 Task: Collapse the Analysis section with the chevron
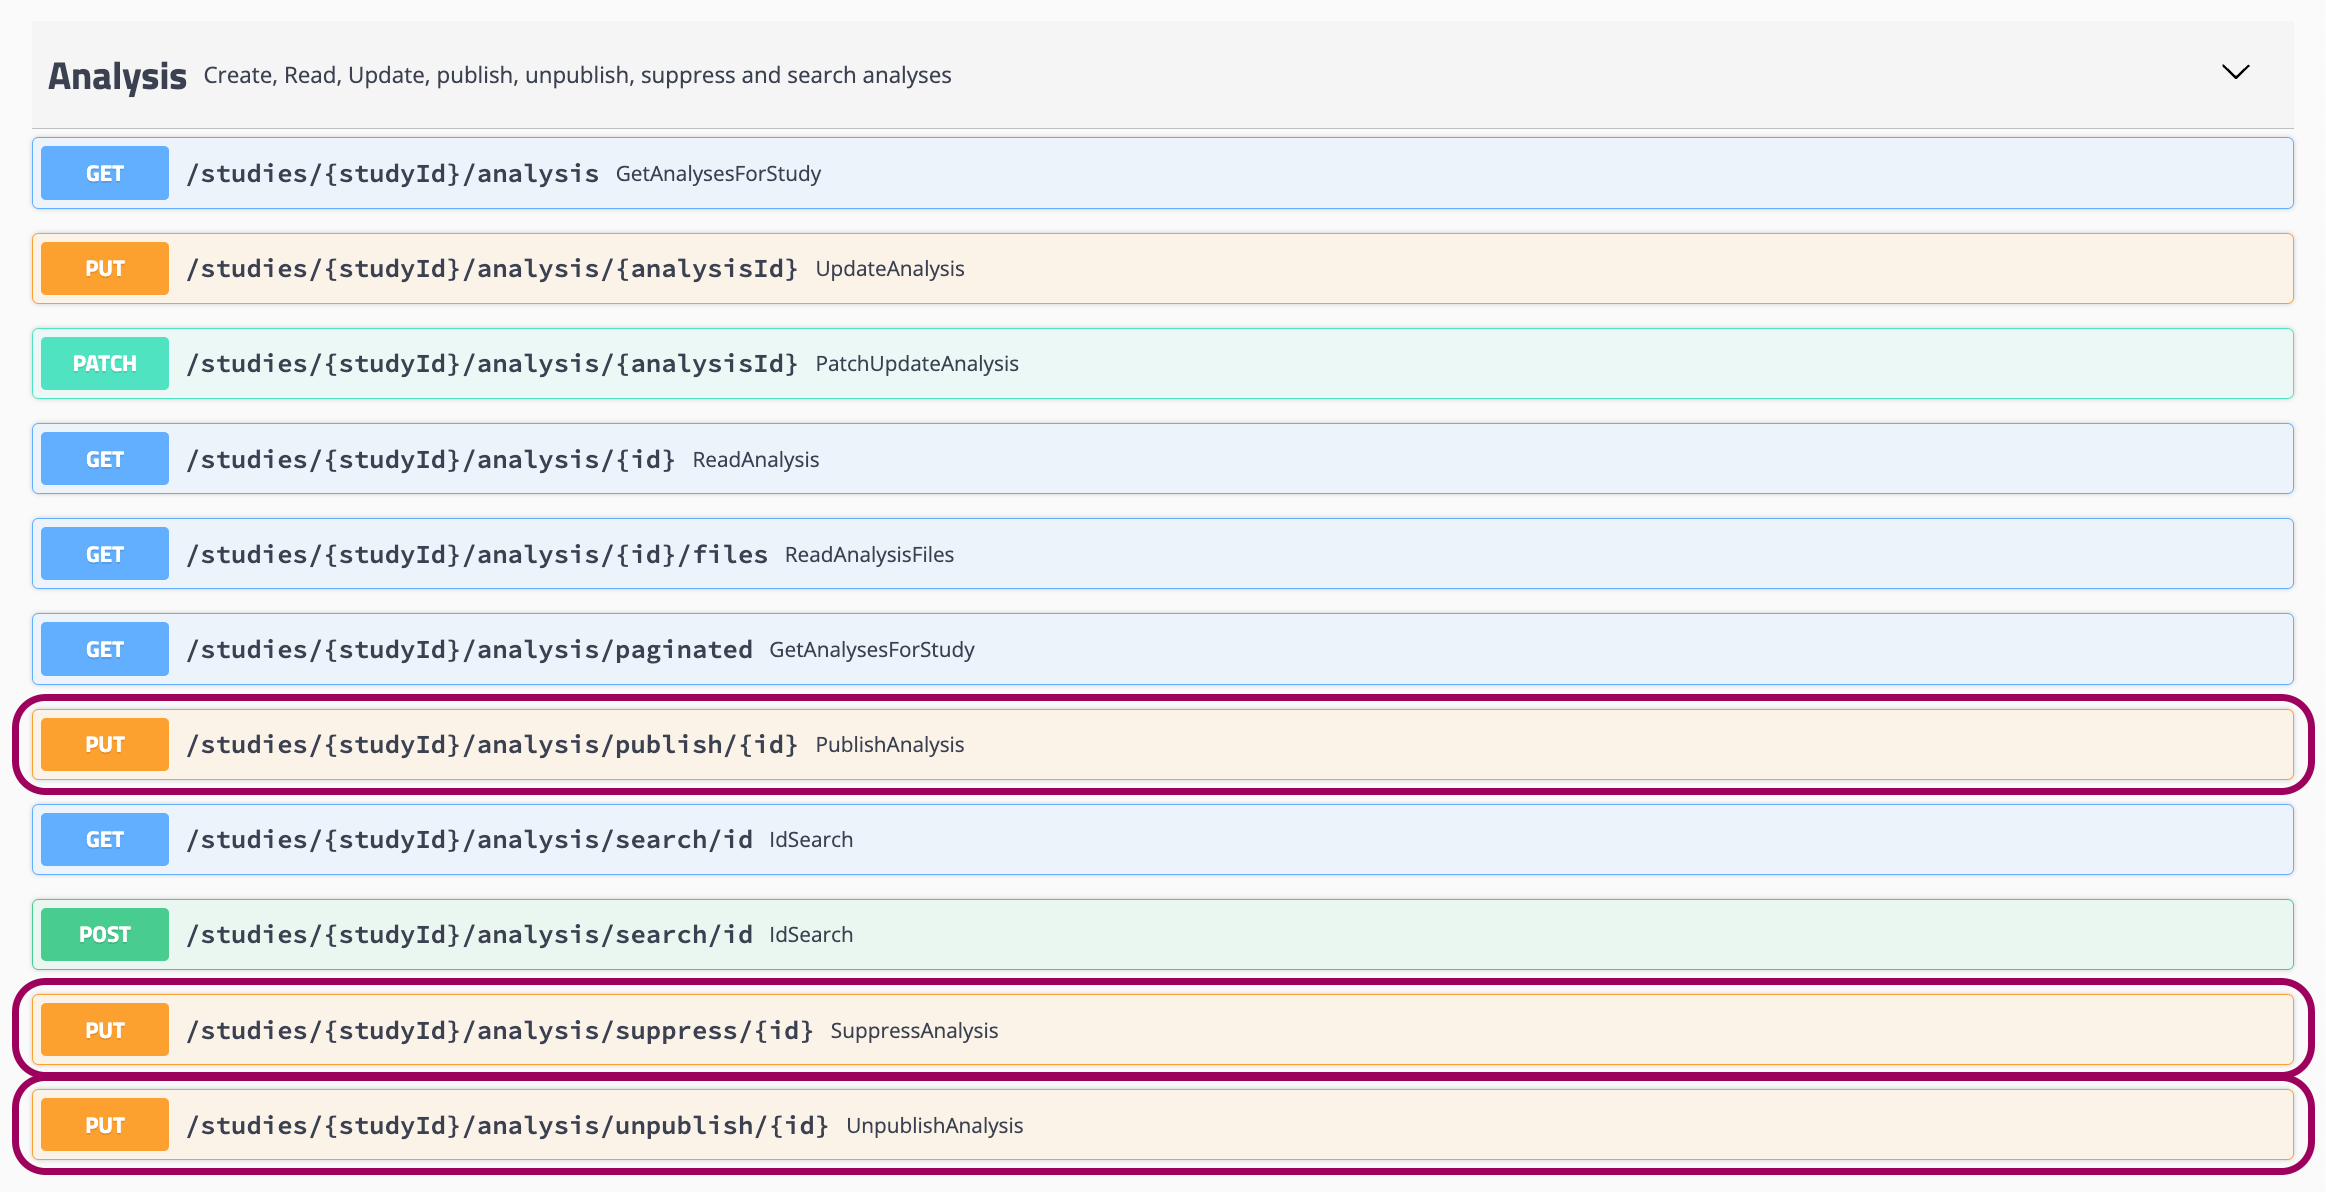[x=2236, y=72]
